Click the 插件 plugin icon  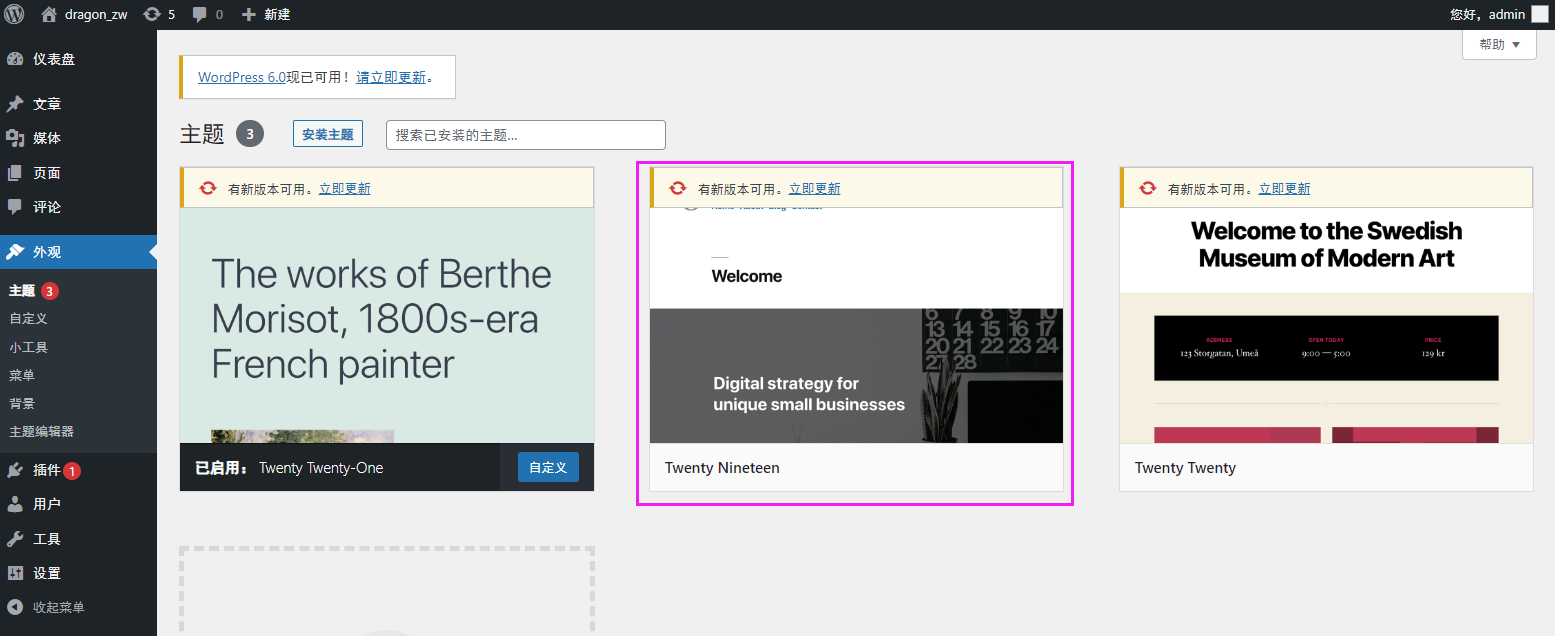pyautogui.click(x=15, y=470)
